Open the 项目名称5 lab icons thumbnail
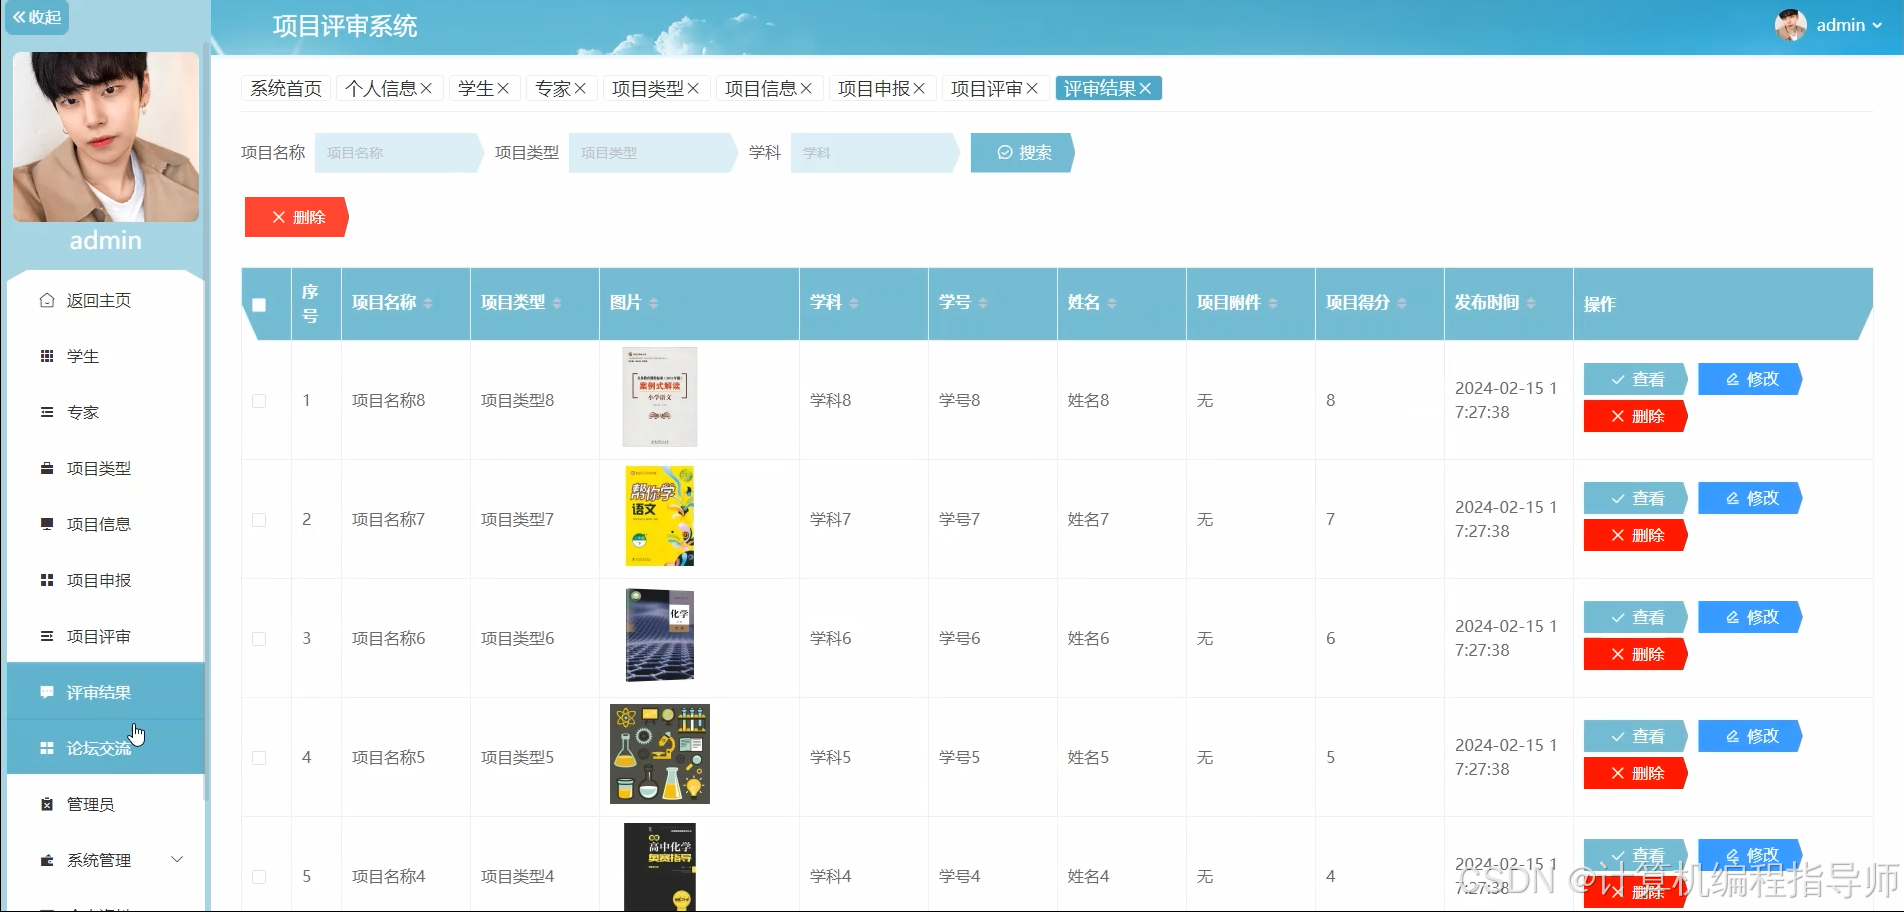 pos(660,754)
